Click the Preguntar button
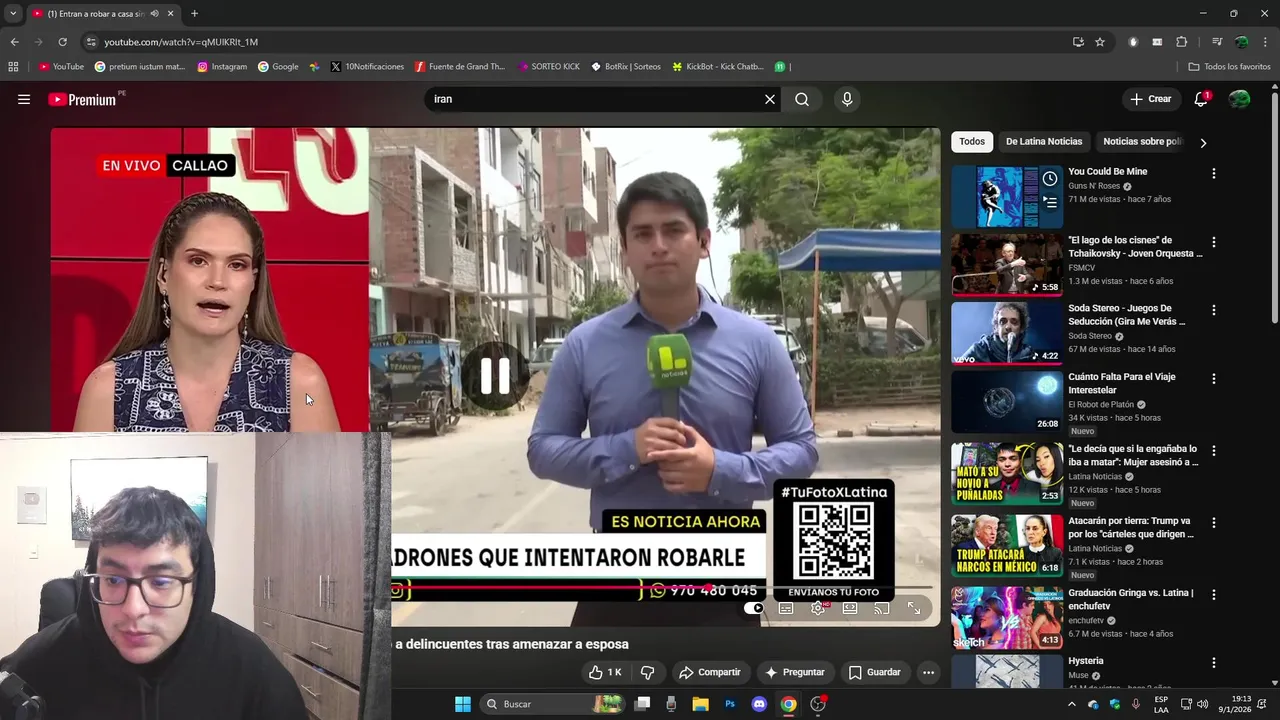Image resolution: width=1280 pixels, height=720 pixels. [794, 672]
